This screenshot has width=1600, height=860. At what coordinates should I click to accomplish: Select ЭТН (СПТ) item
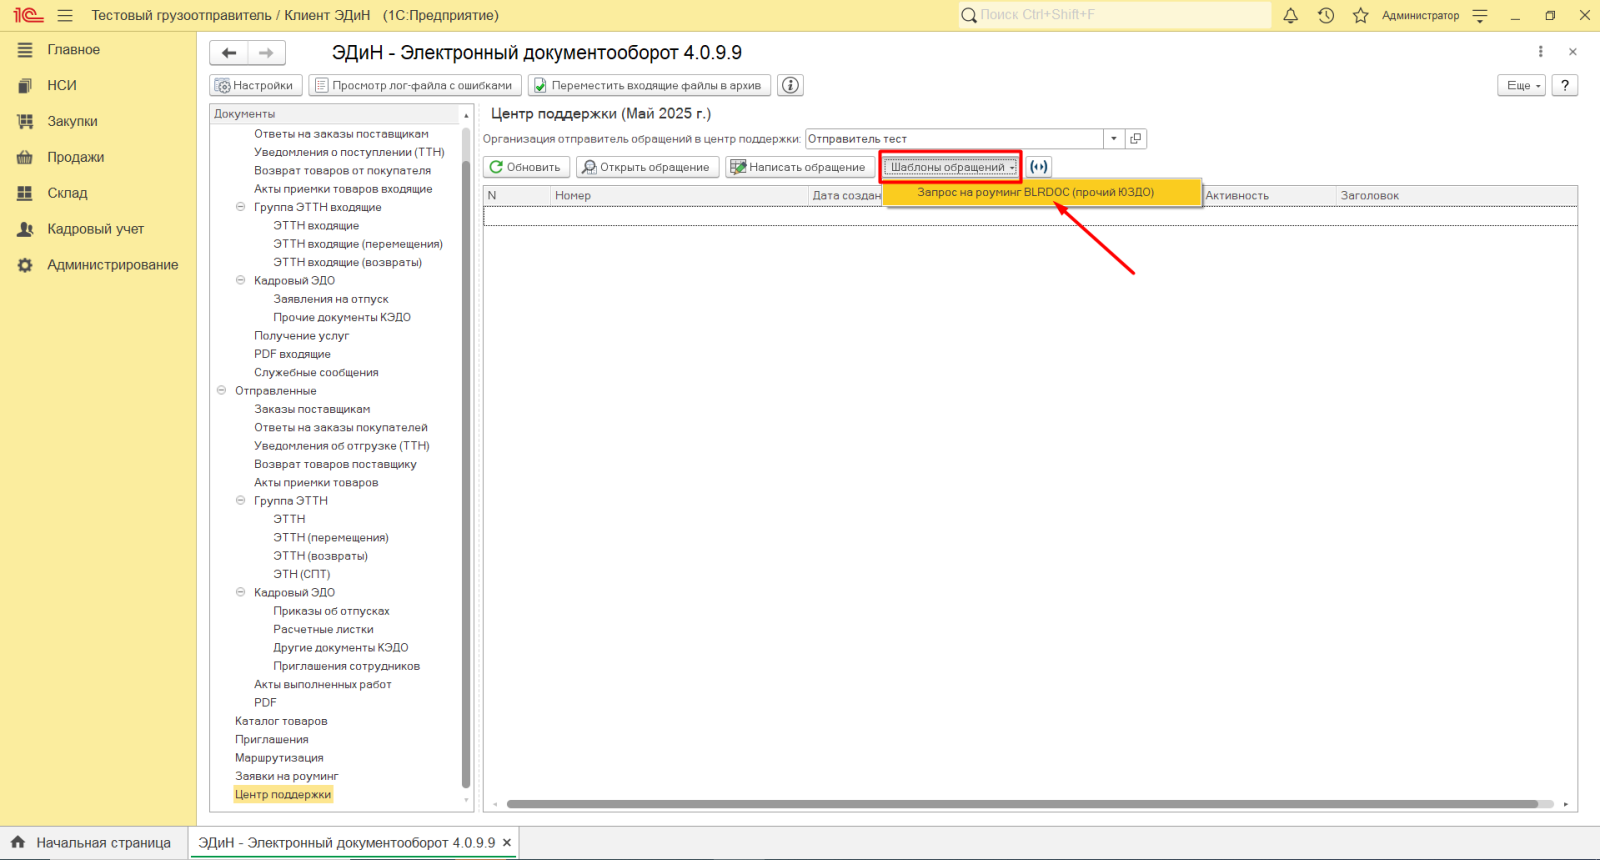point(301,574)
